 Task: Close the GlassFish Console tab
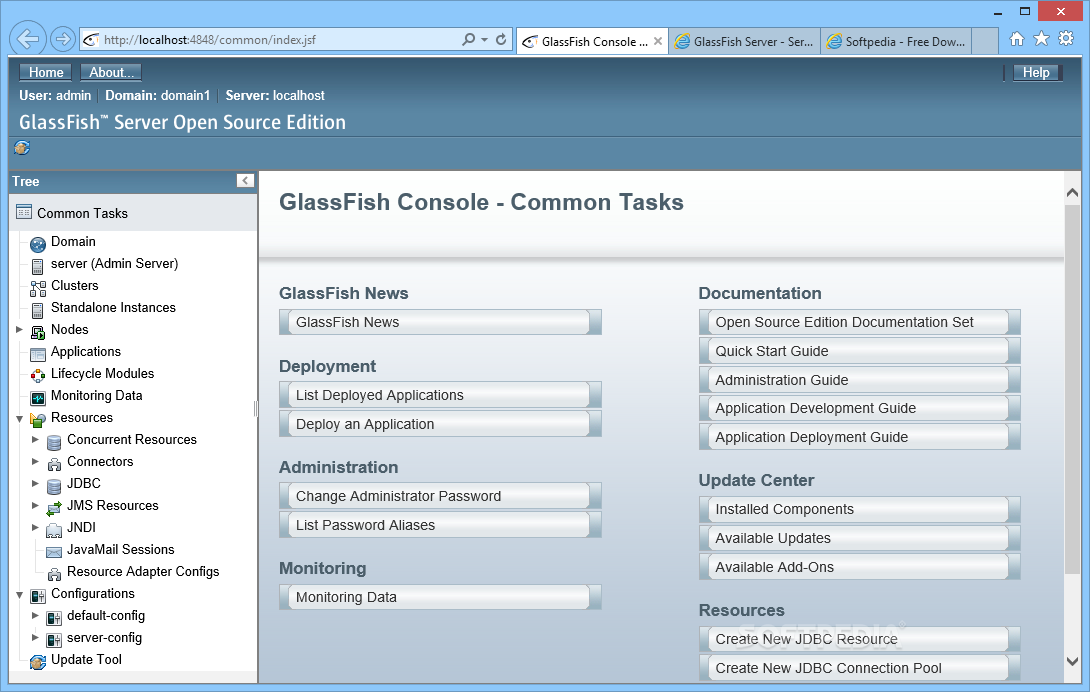click(x=658, y=41)
